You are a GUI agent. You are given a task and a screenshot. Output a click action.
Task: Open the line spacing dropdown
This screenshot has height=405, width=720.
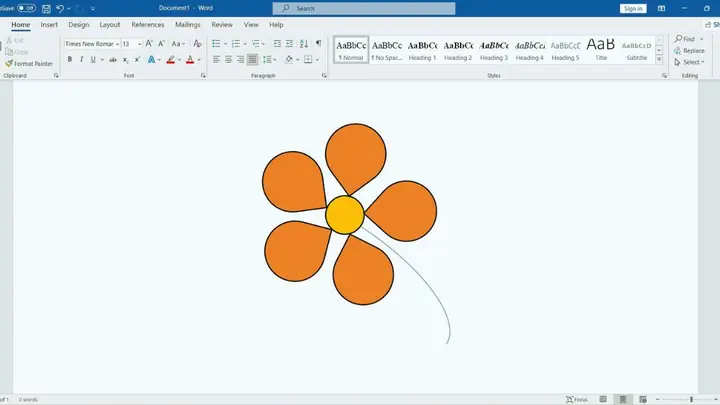tap(270, 60)
